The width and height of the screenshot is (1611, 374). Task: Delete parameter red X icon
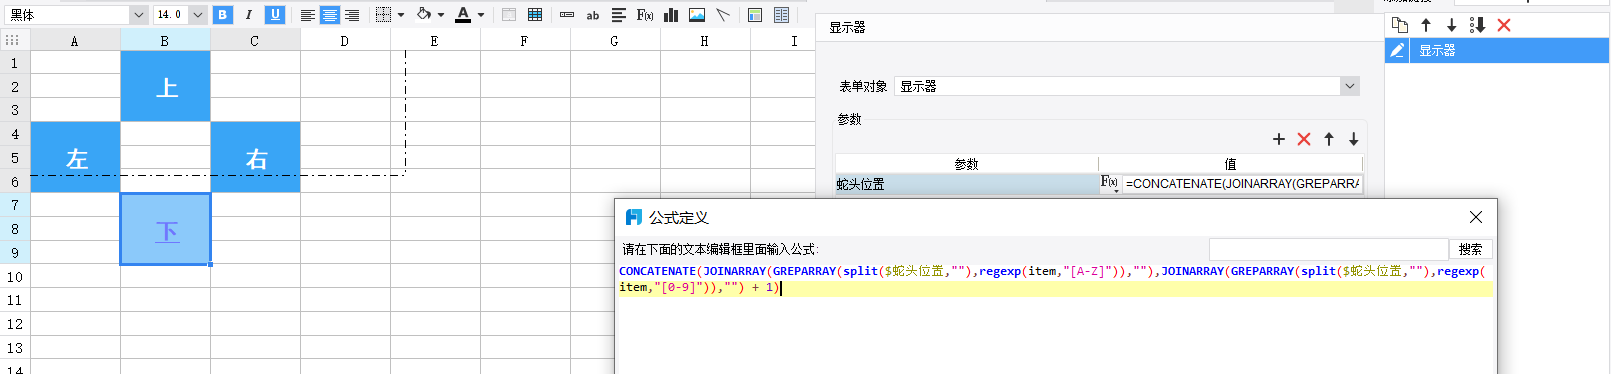click(x=1304, y=139)
